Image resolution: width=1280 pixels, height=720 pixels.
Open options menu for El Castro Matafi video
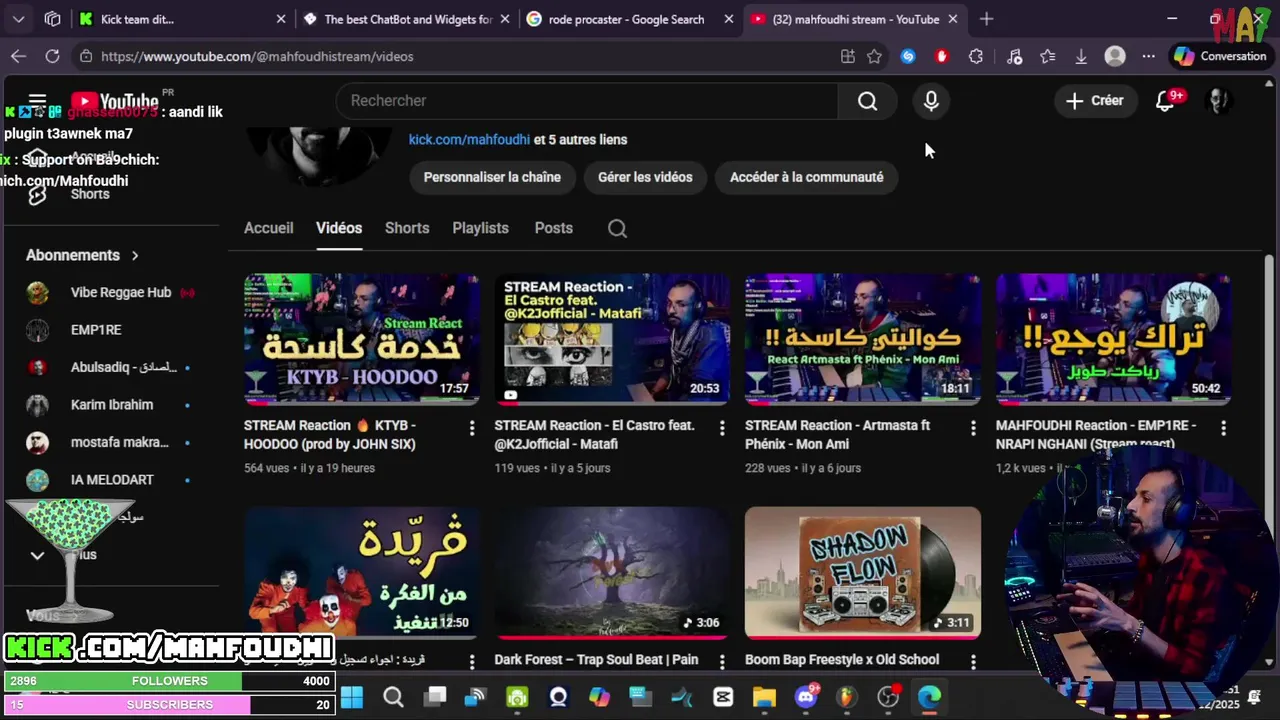722,428
